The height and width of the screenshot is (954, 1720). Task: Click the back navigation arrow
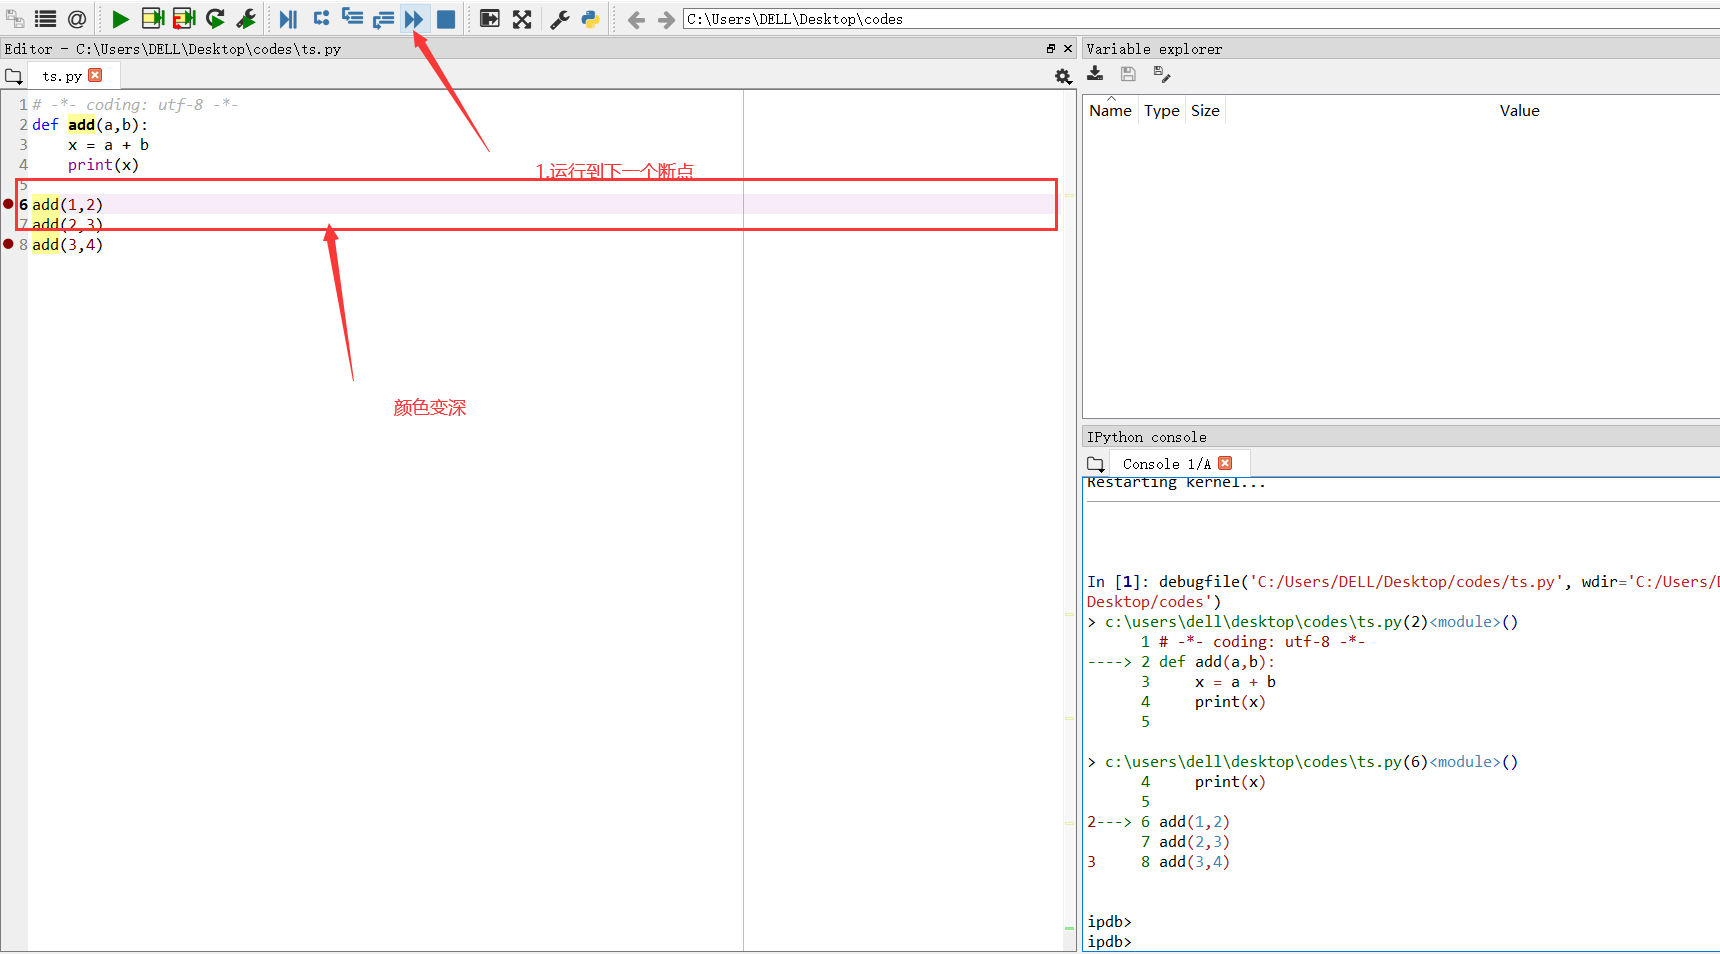coord(636,19)
